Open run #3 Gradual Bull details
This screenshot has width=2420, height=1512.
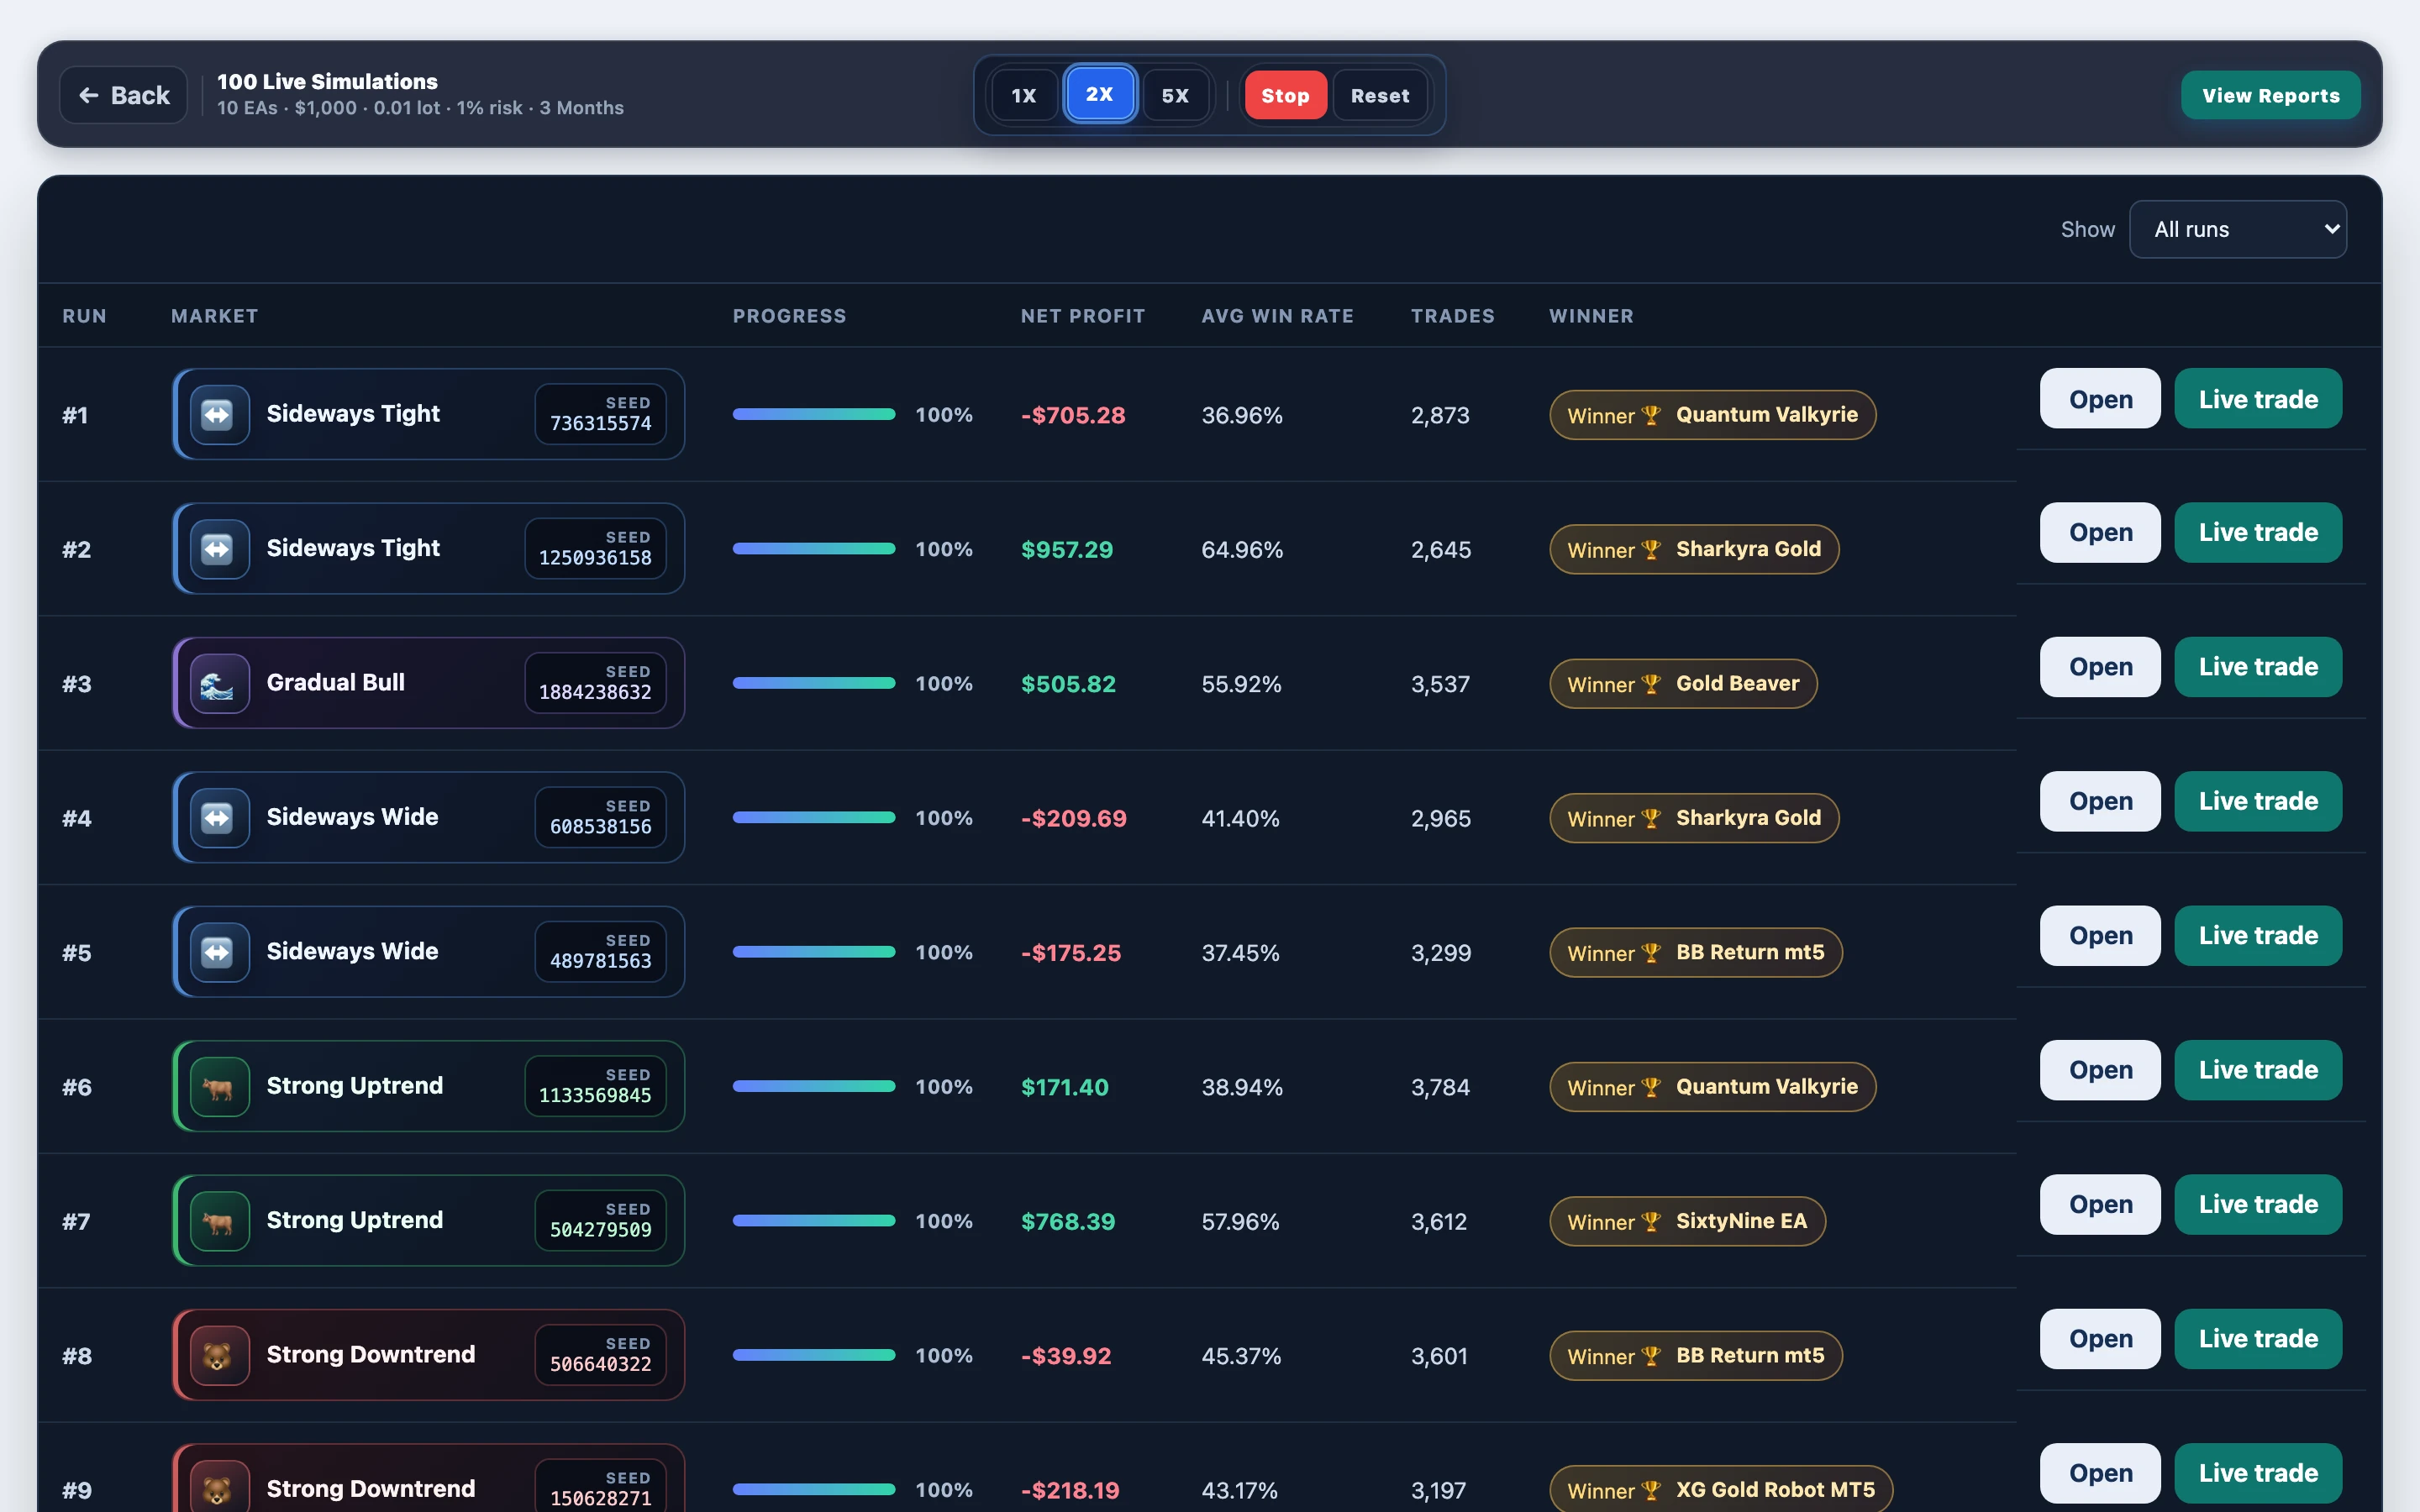[x=2100, y=667]
